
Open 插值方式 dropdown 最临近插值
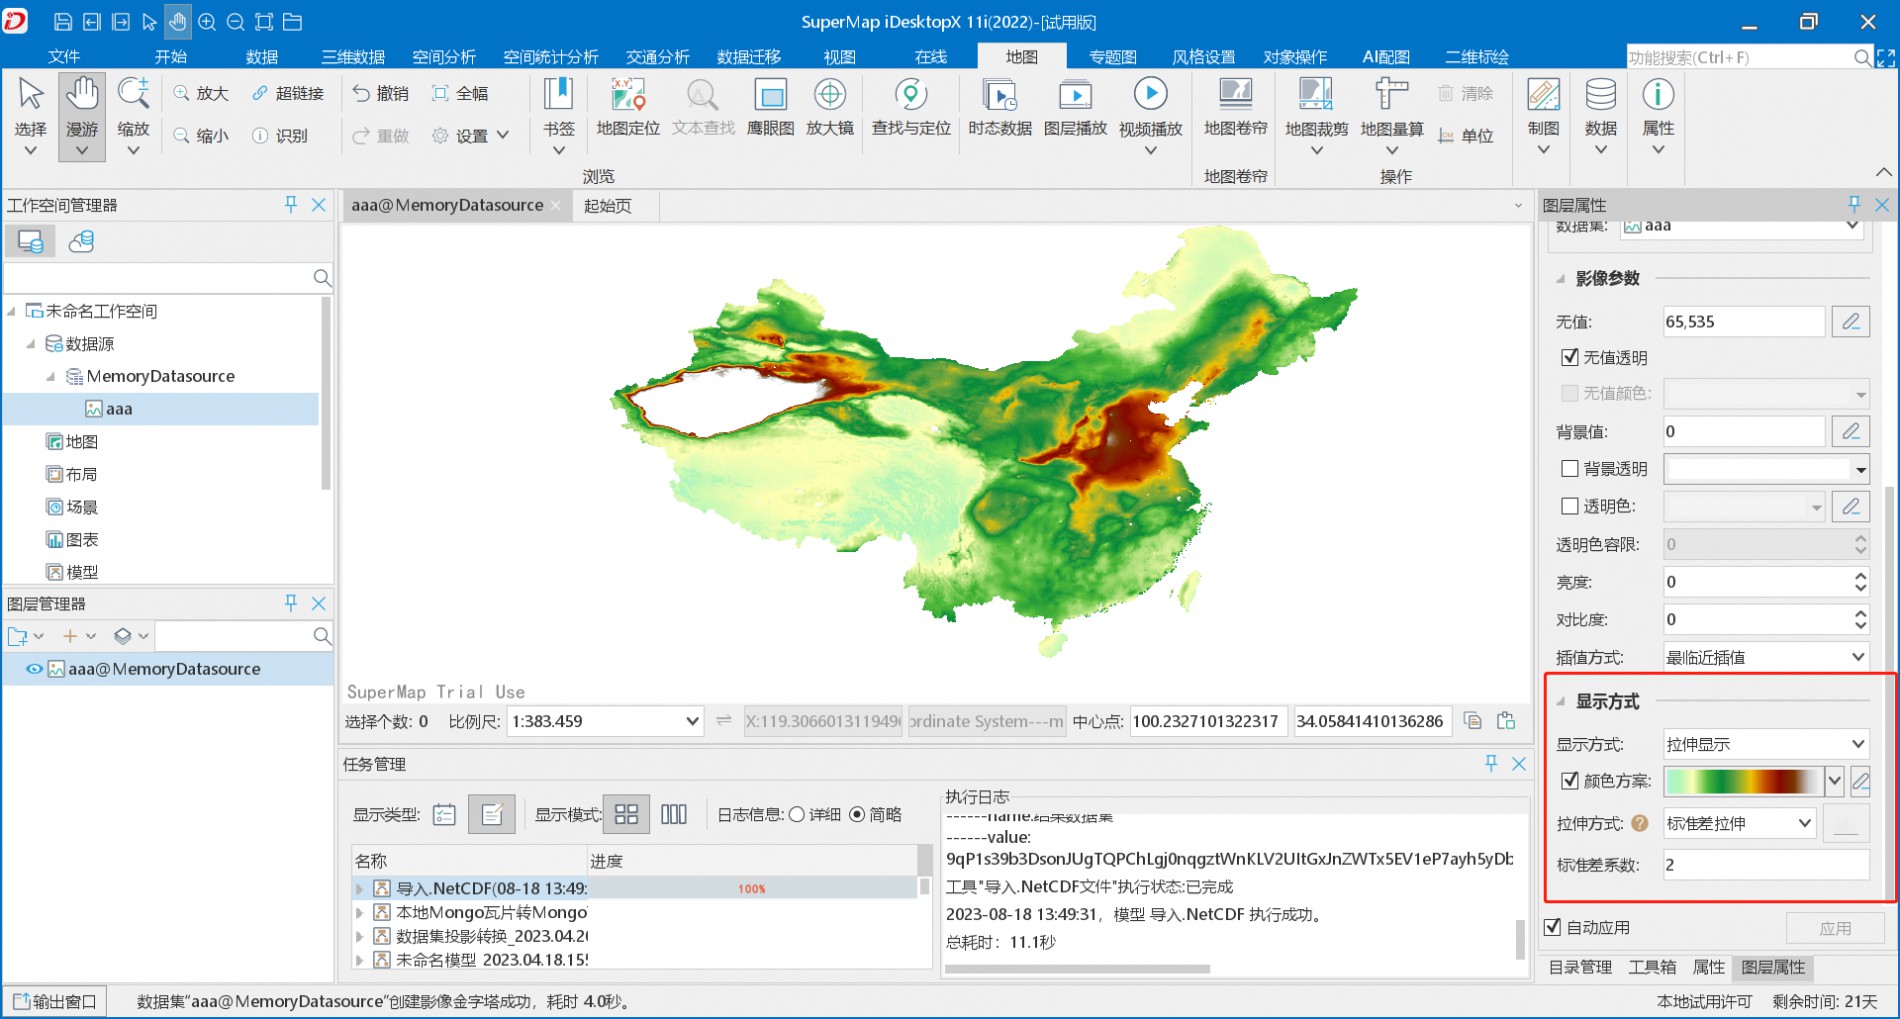[x=1766, y=657]
